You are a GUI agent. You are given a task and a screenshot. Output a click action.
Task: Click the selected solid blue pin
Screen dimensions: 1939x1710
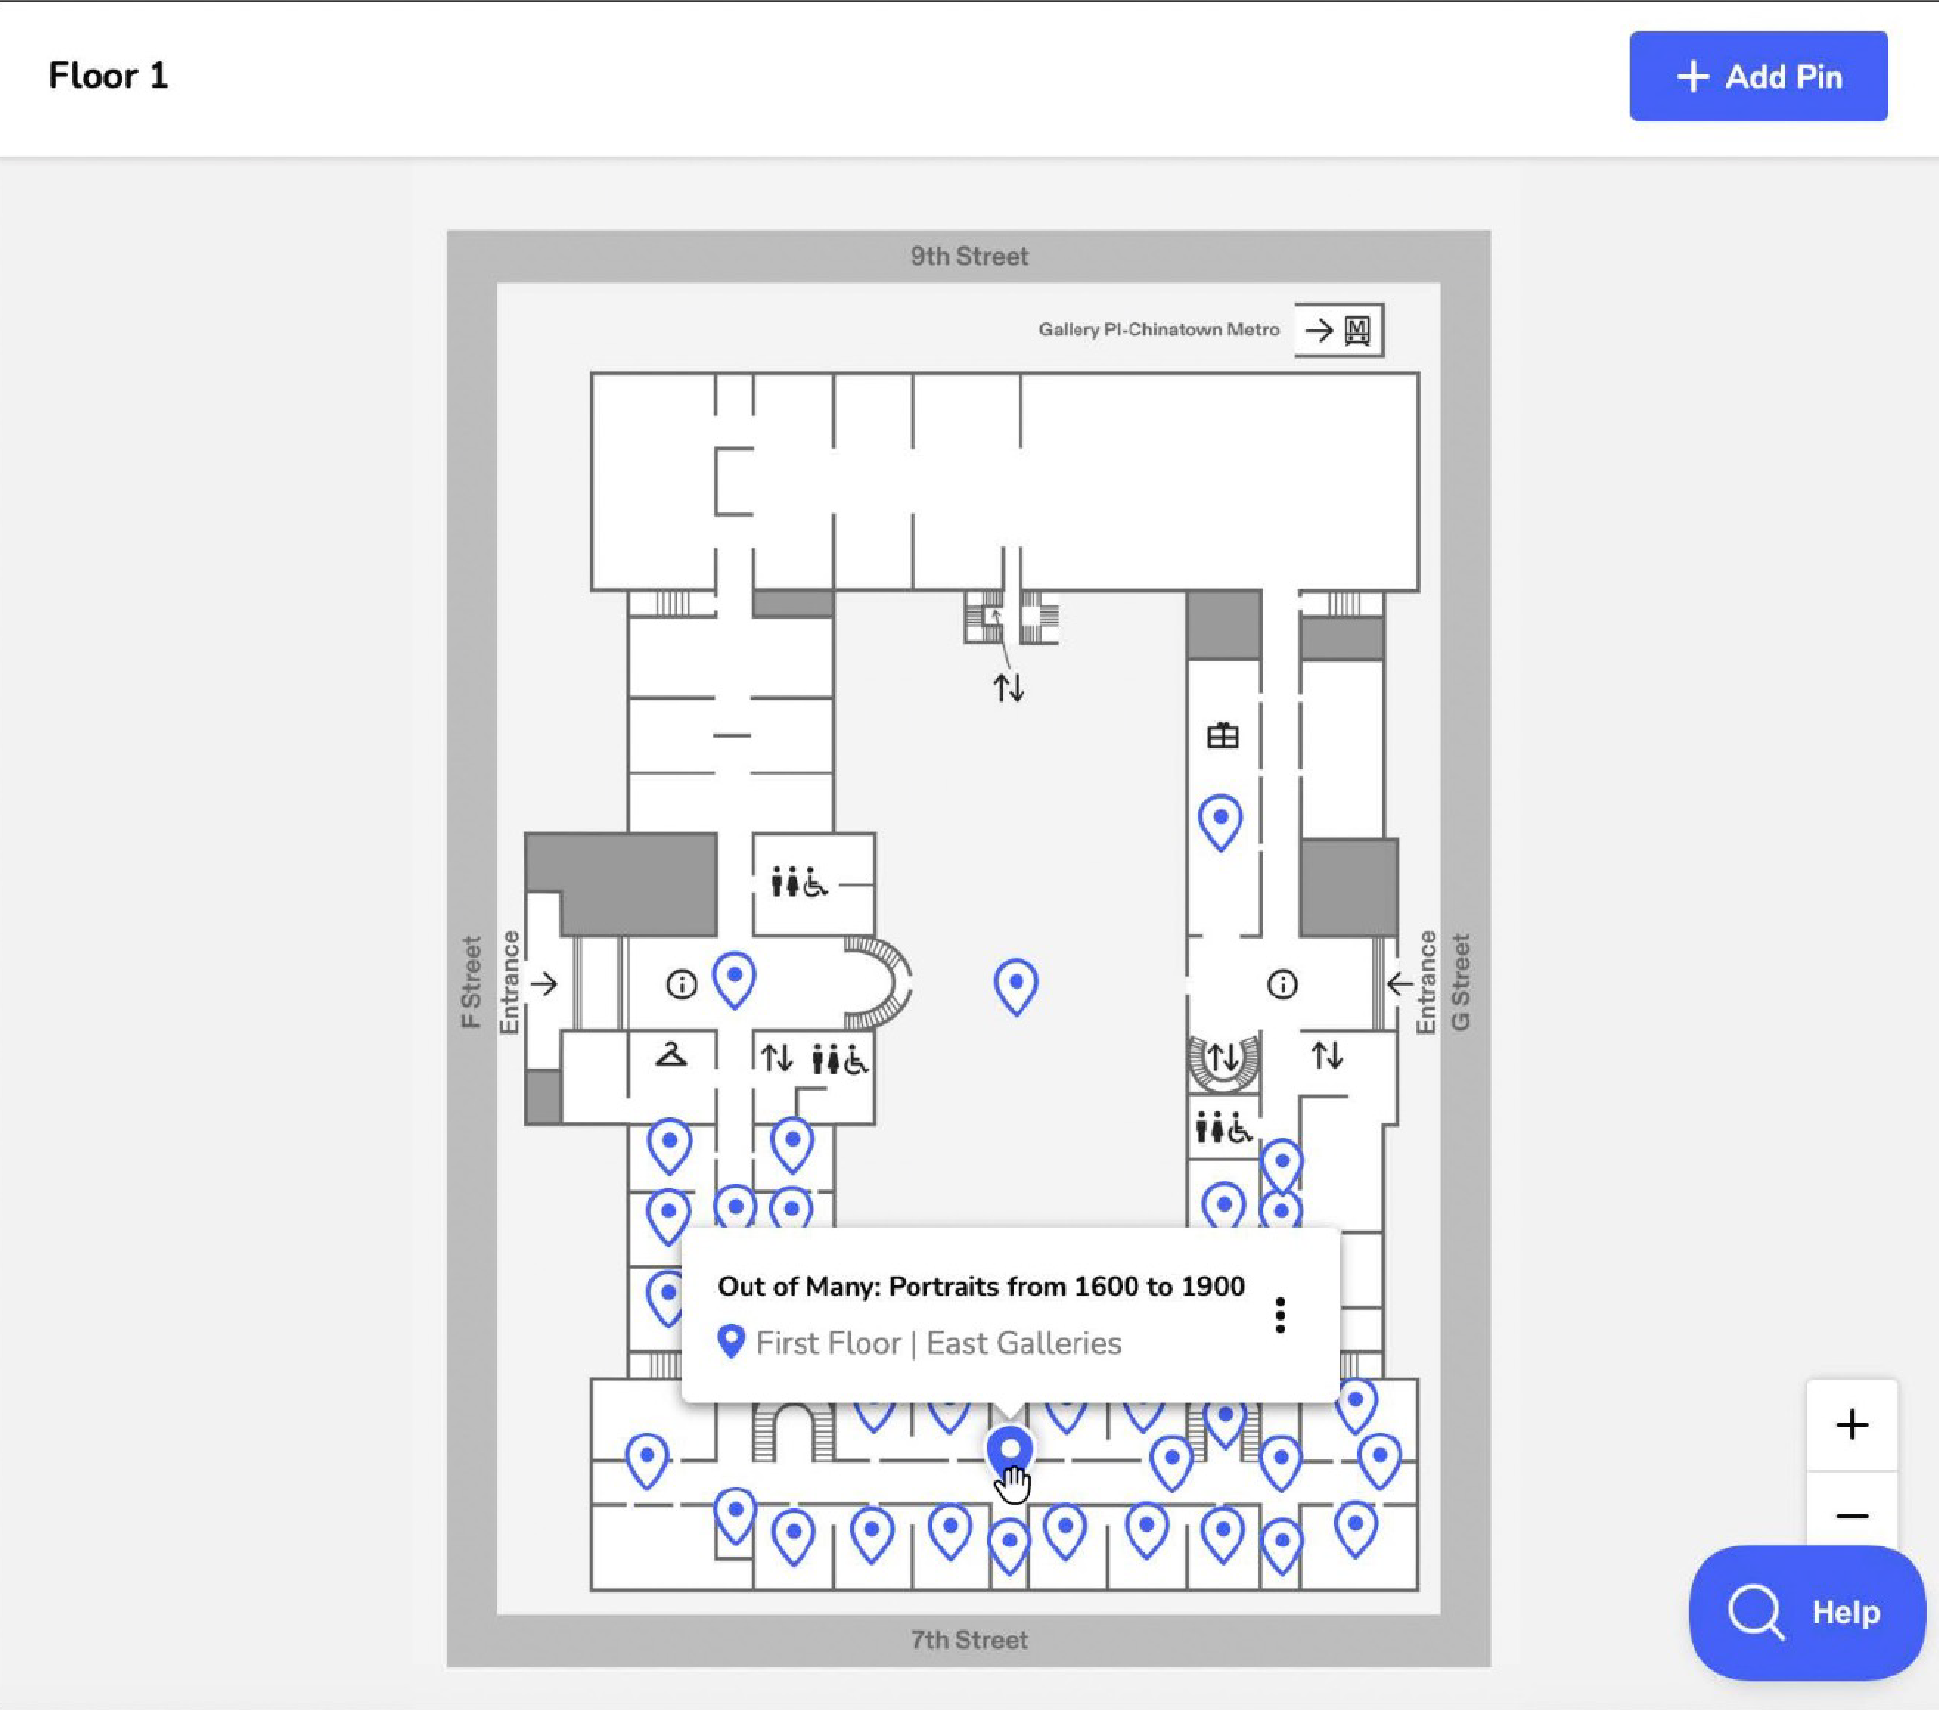[1009, 1449]
